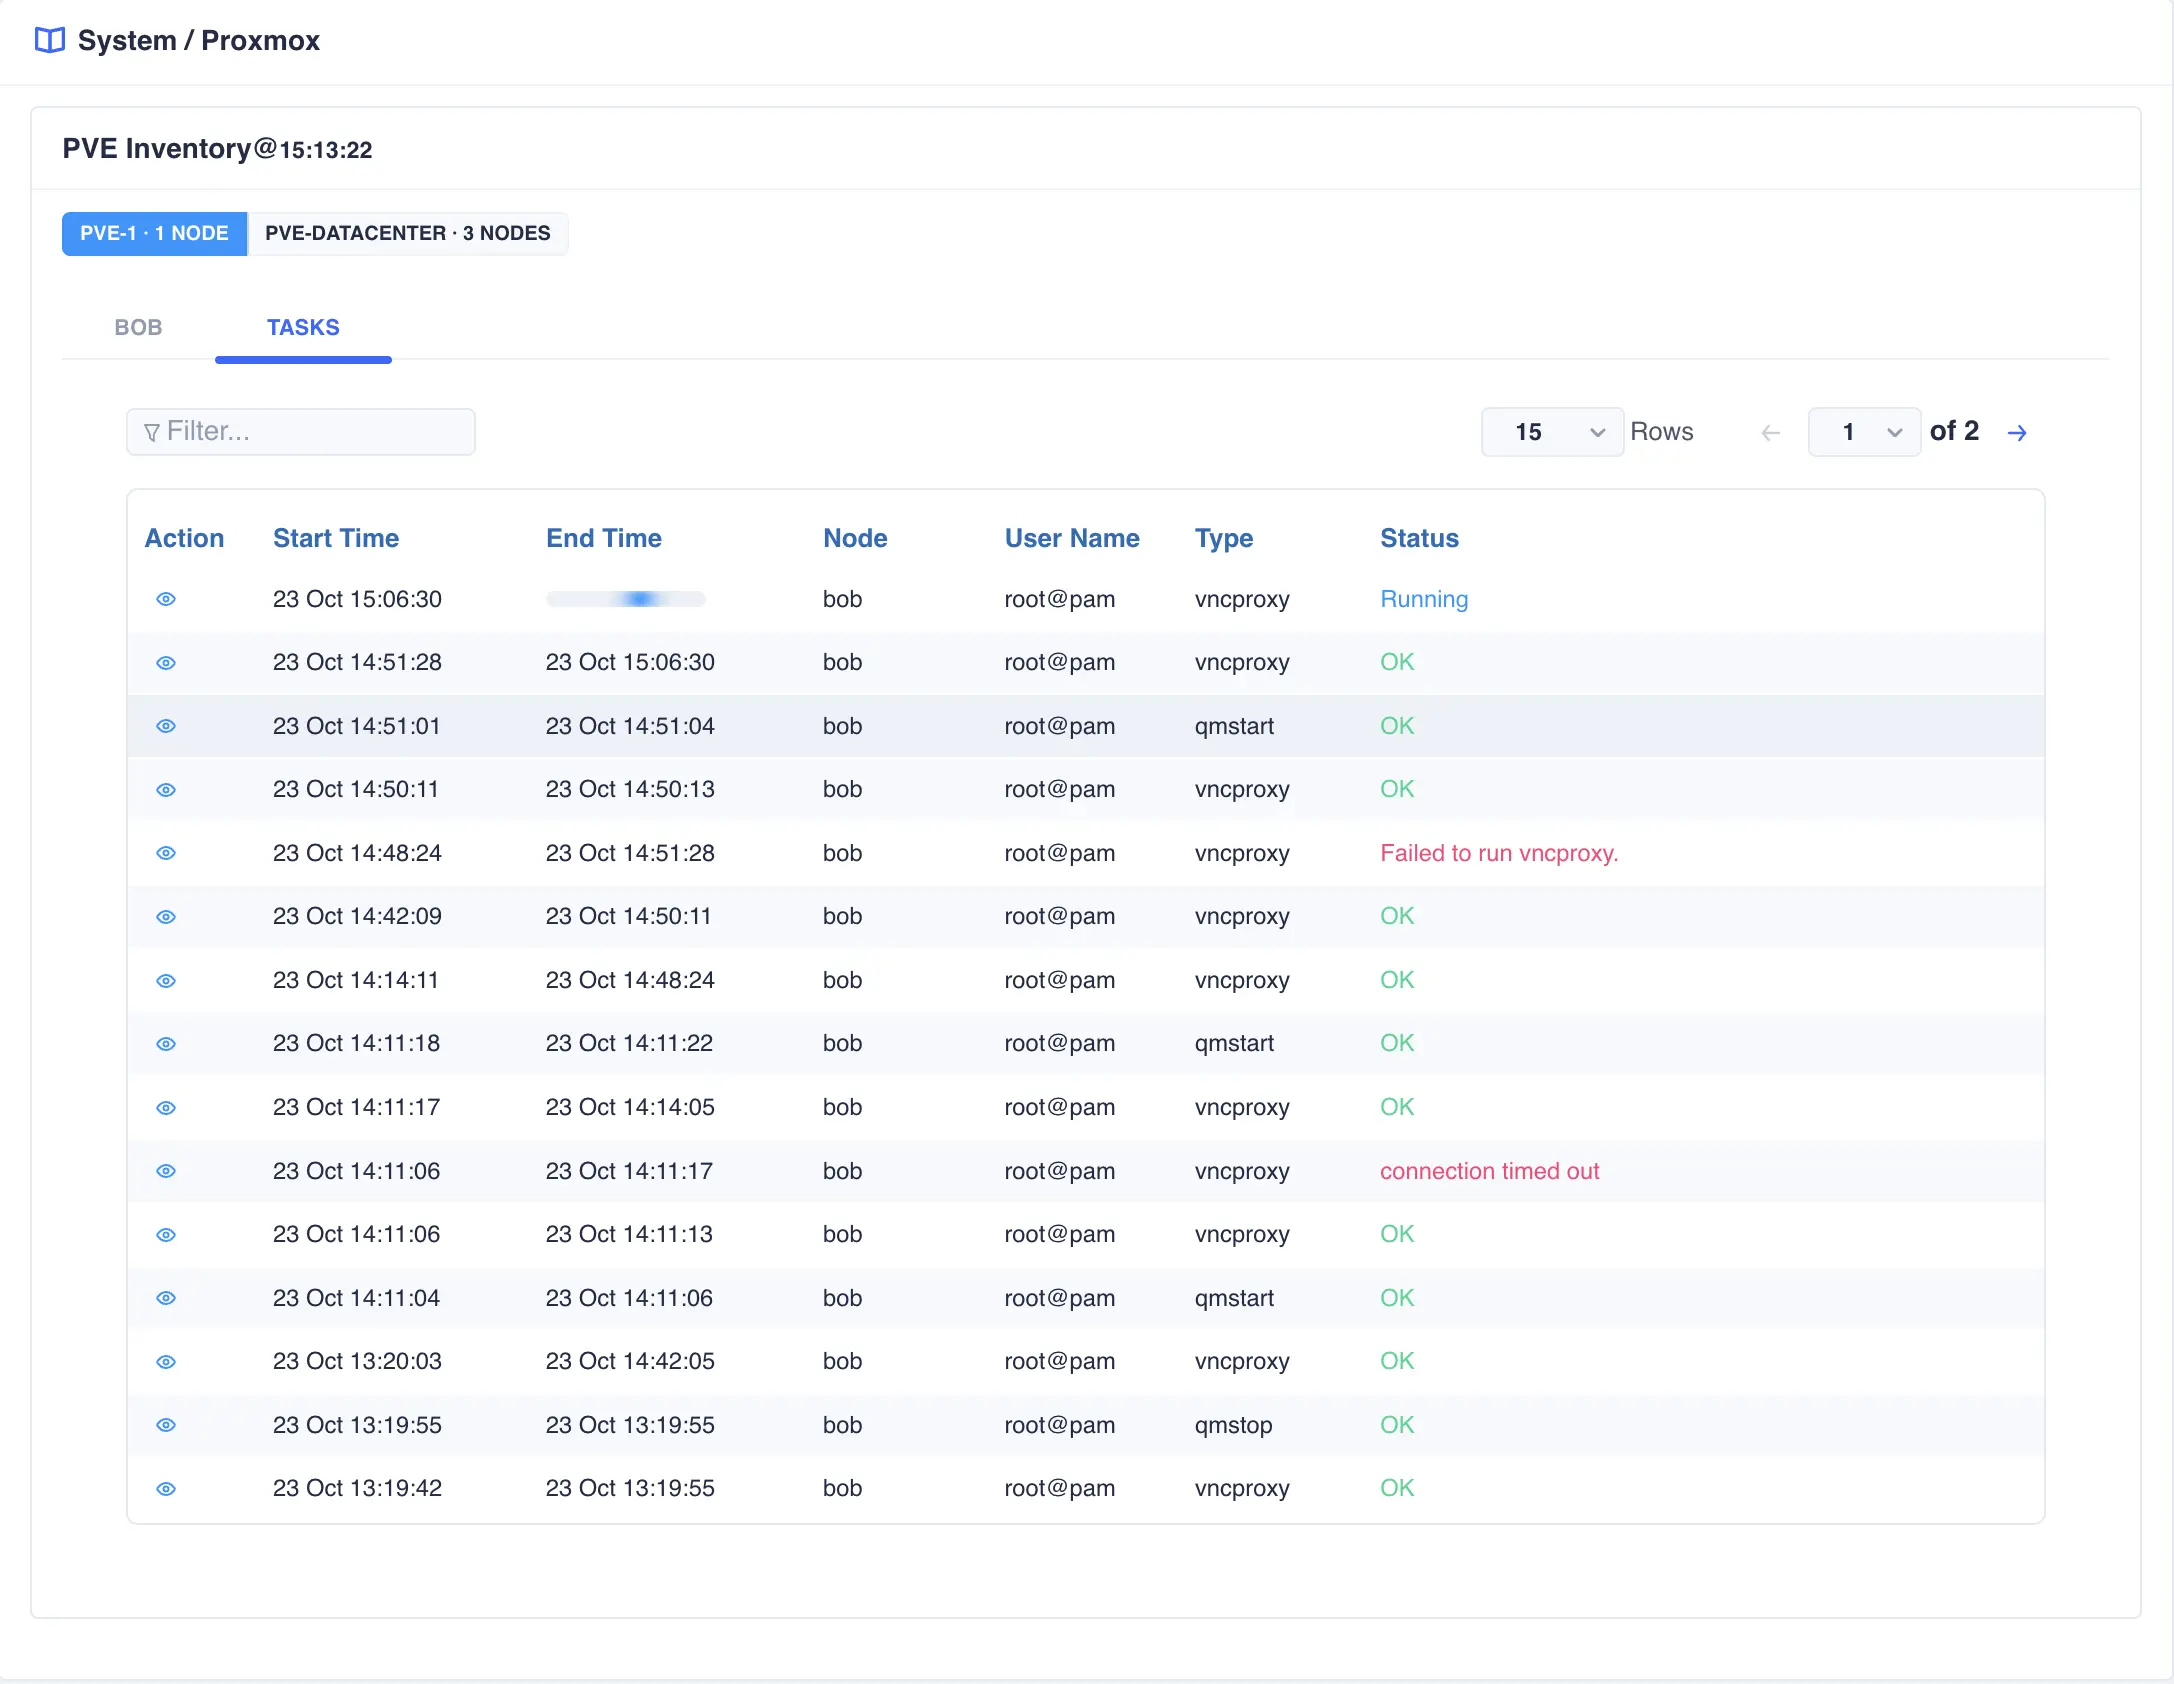2174x1684 pixels.
Task: Click the 'Running' status text
Action: [x=1424, y=599]
